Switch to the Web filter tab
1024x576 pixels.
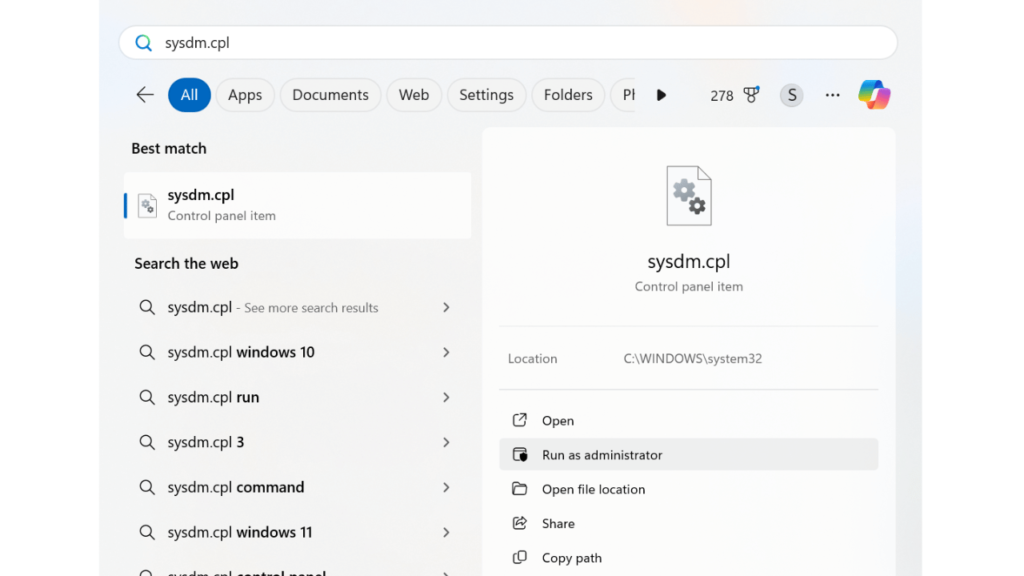point(414,95)
